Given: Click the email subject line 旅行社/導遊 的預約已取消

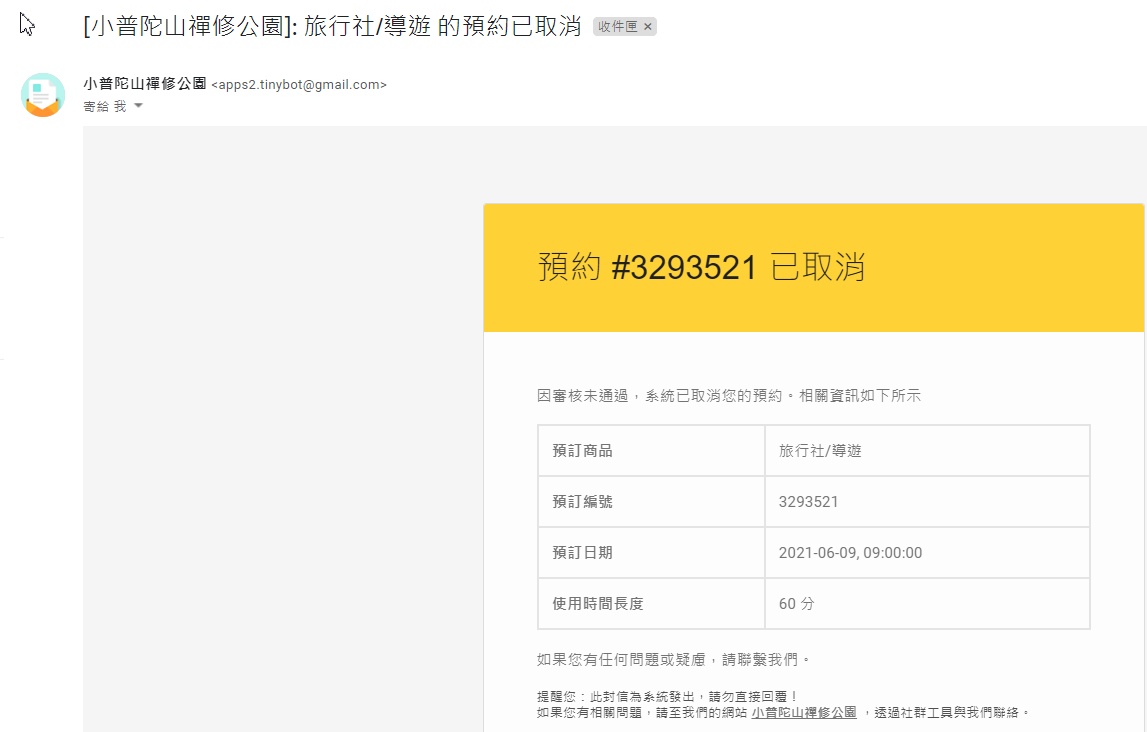Looking at the screenshot, I should click(x=332, y=26).
